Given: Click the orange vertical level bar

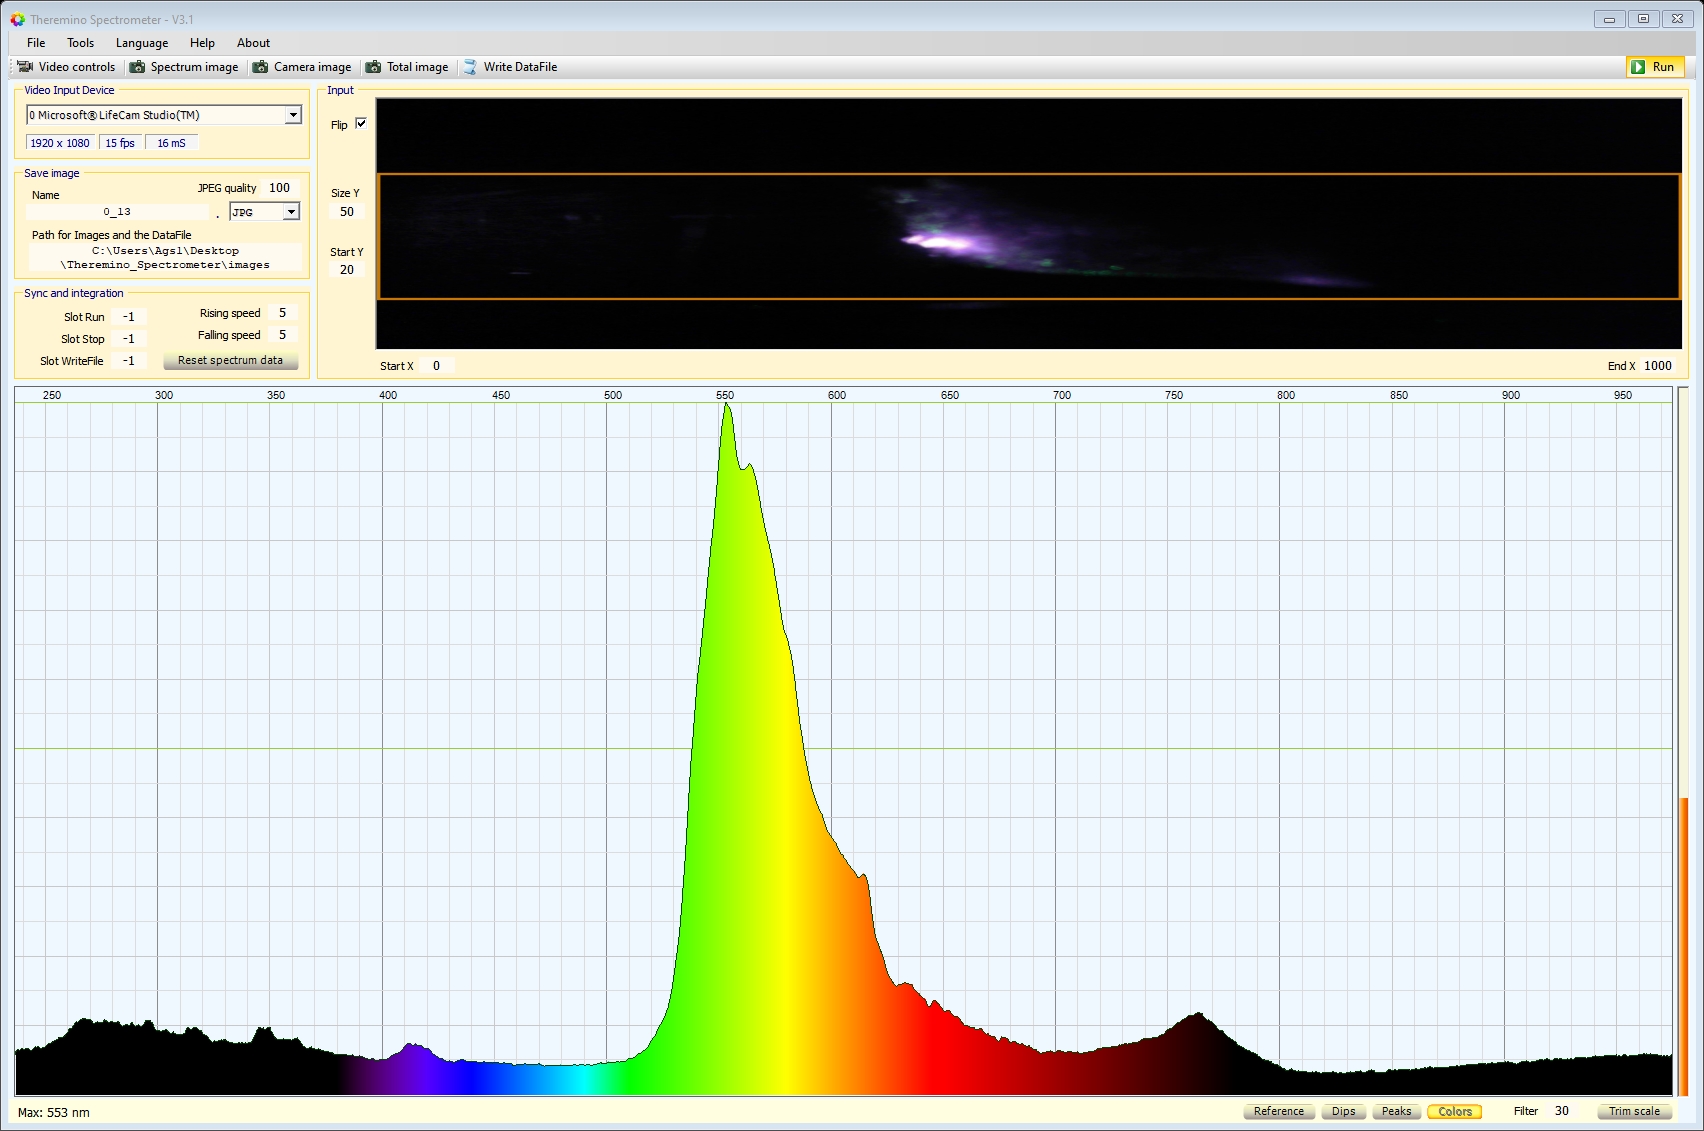Looking at the screenshot, I should click(x=1684, y=945).
